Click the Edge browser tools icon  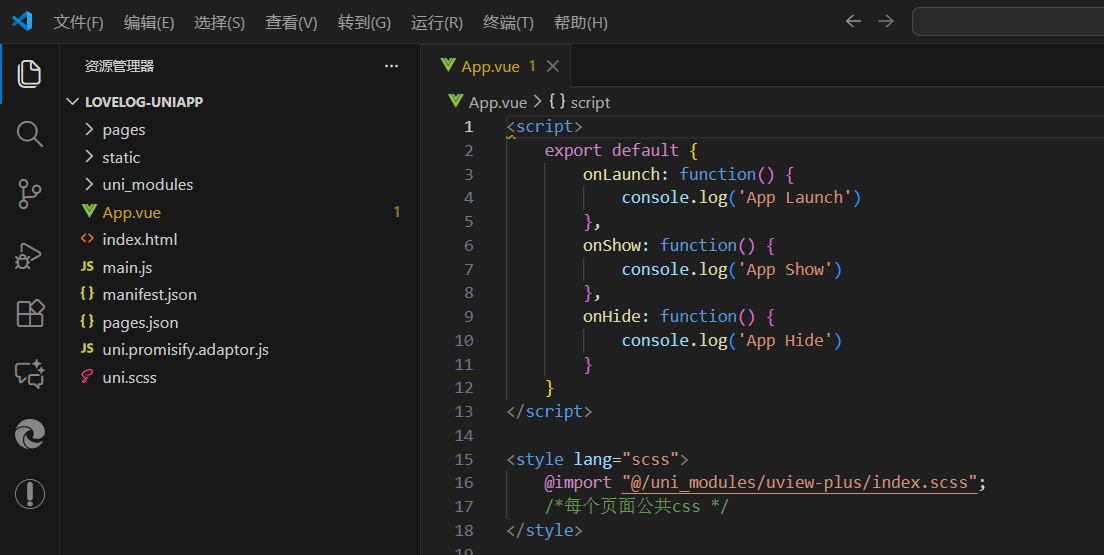tap(30, 434)
